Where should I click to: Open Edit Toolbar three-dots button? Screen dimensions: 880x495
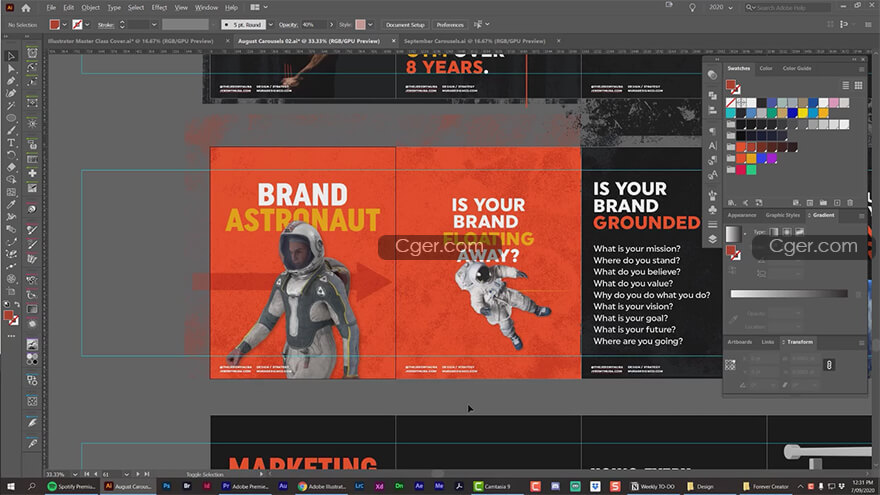coord(11,336)
